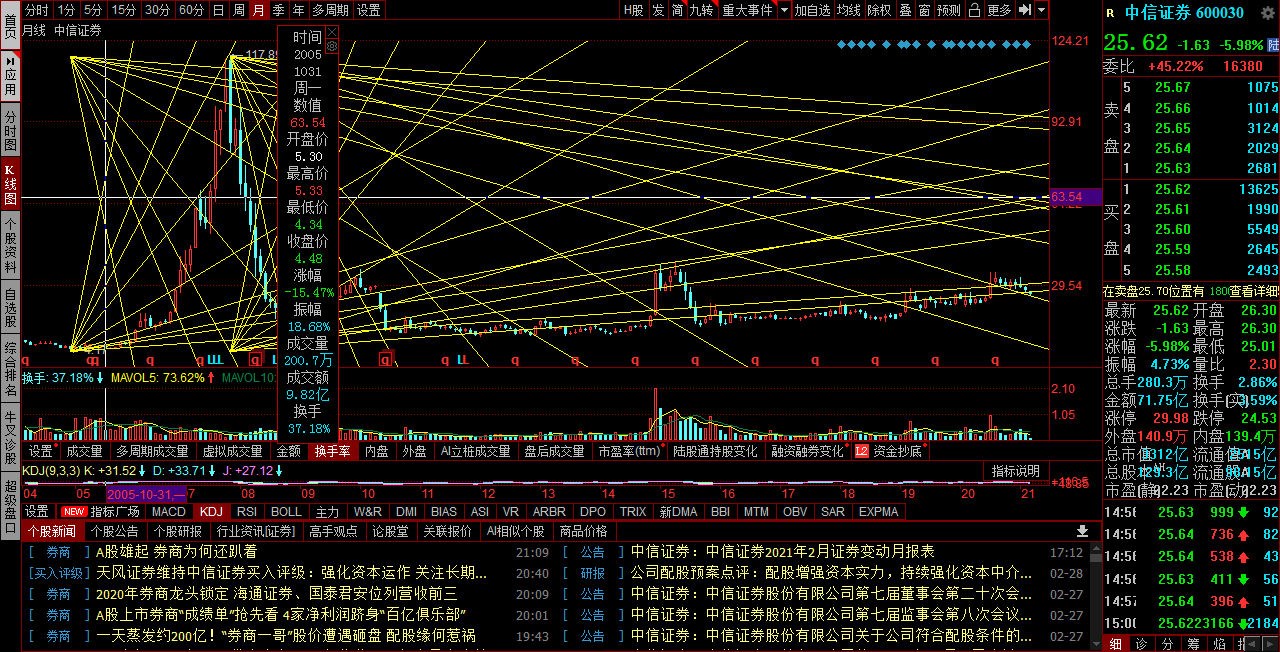This screenshot has width=1280, height=652.
Task: Switch chart period to 5分
Action: click(x=93, y=10)
